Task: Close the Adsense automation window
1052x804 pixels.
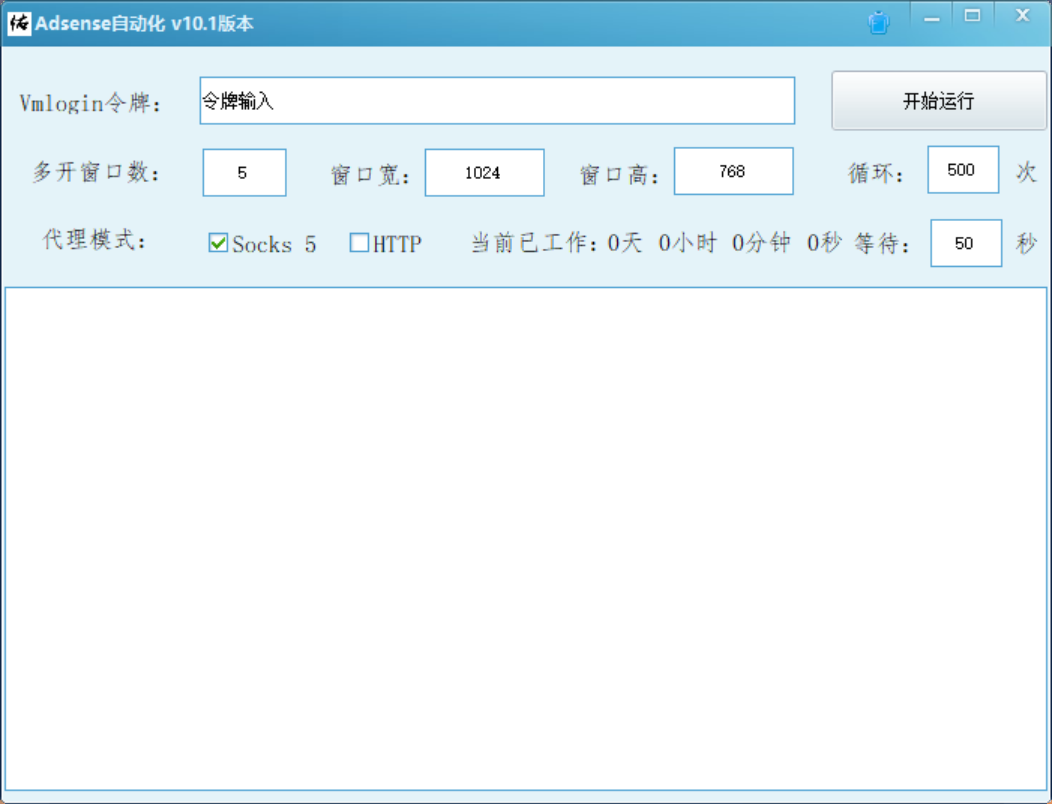Action: [x=1022, y=16]
